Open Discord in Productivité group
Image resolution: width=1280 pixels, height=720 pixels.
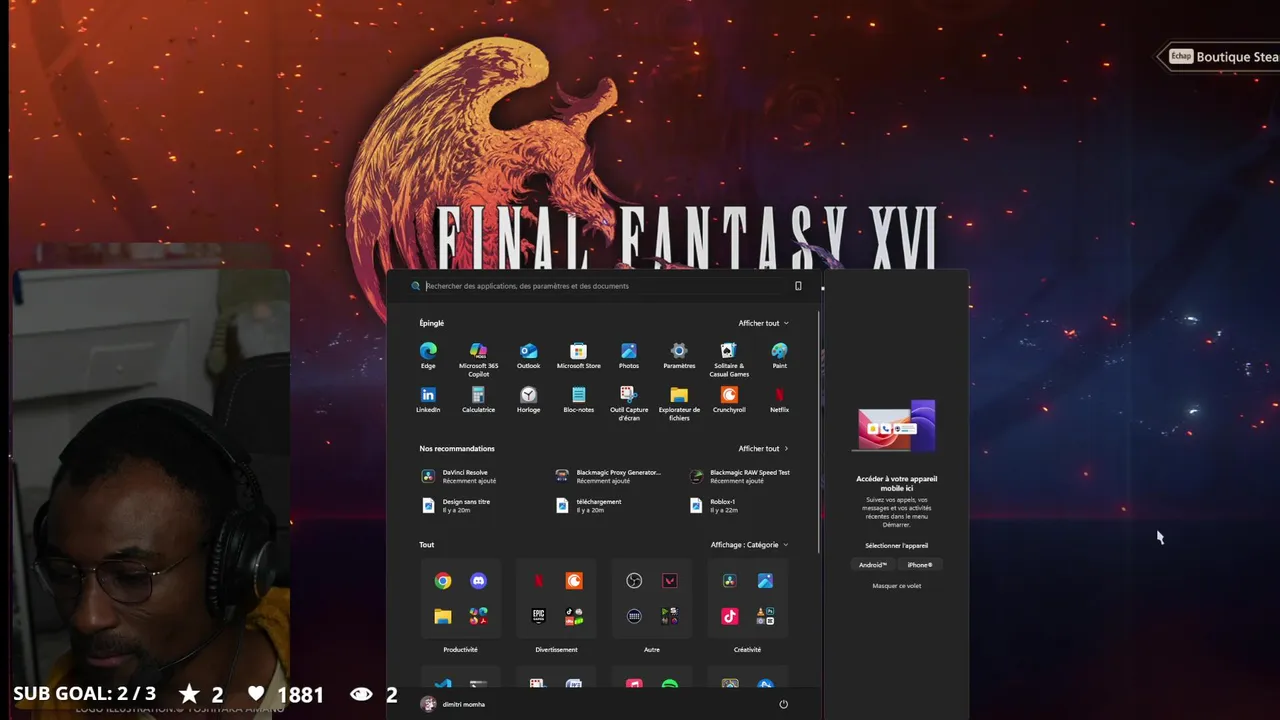click(x=478, y=581)
